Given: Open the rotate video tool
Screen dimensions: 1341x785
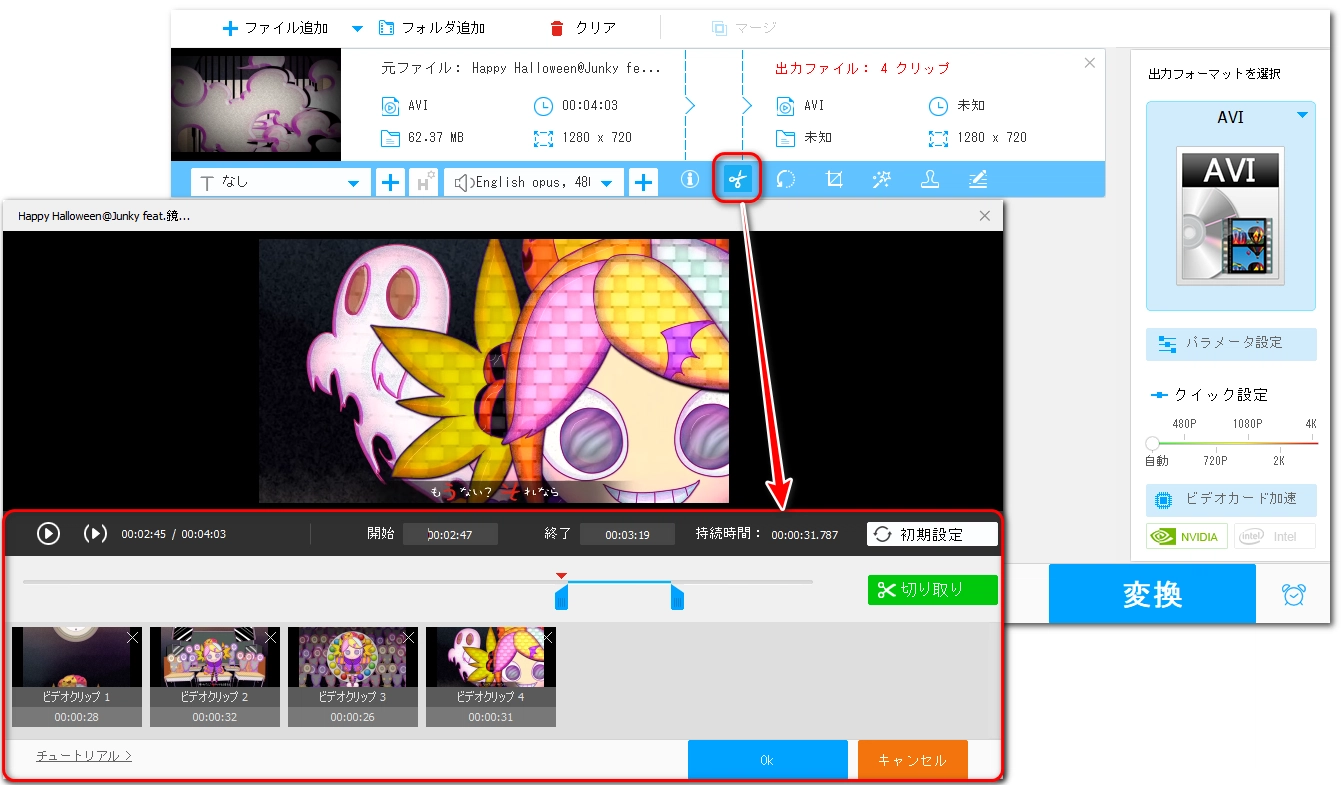Looking at the screenshot, I should (785, 181).
